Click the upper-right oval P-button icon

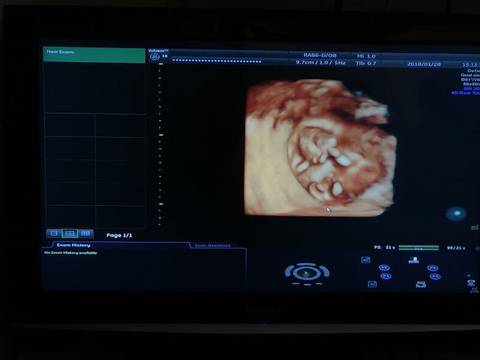pos(433,268)
